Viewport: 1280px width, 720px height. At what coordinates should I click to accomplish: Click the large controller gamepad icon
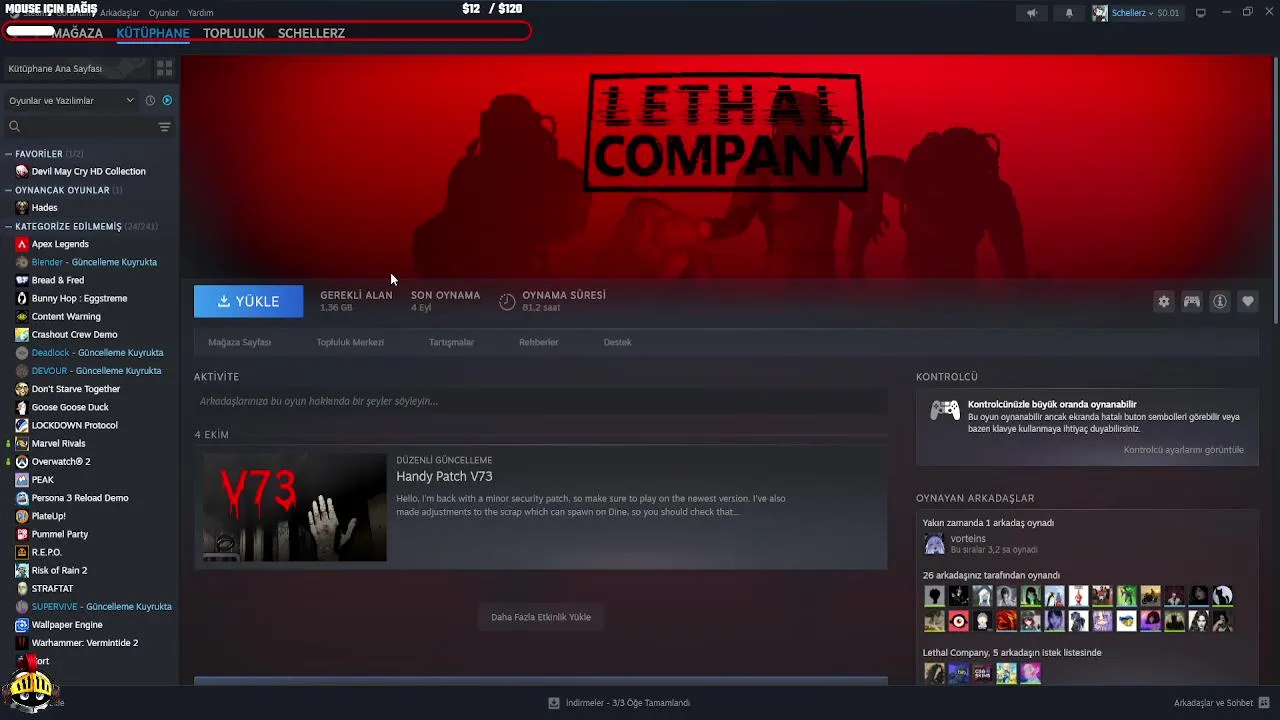coord(945,410)
